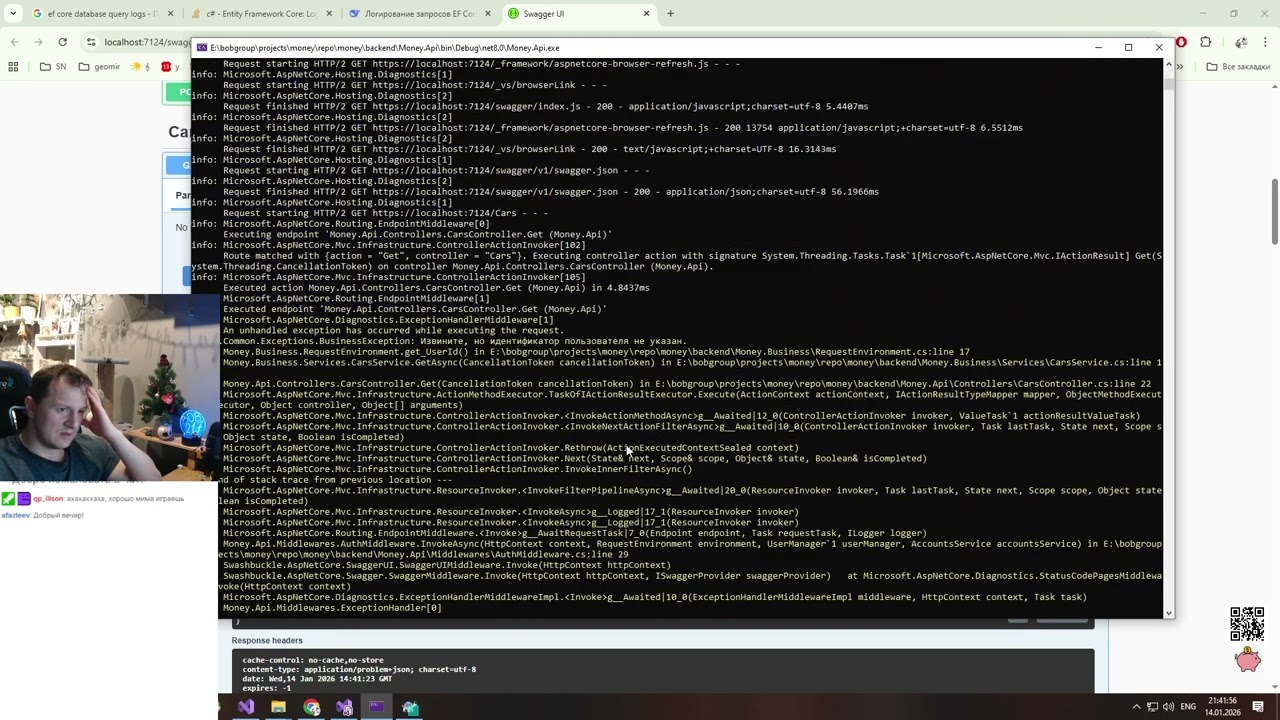The width and height of the screenshot is (1280, 720).
Task: Open the Chrome apps grid shortcut
Action: 13,67
